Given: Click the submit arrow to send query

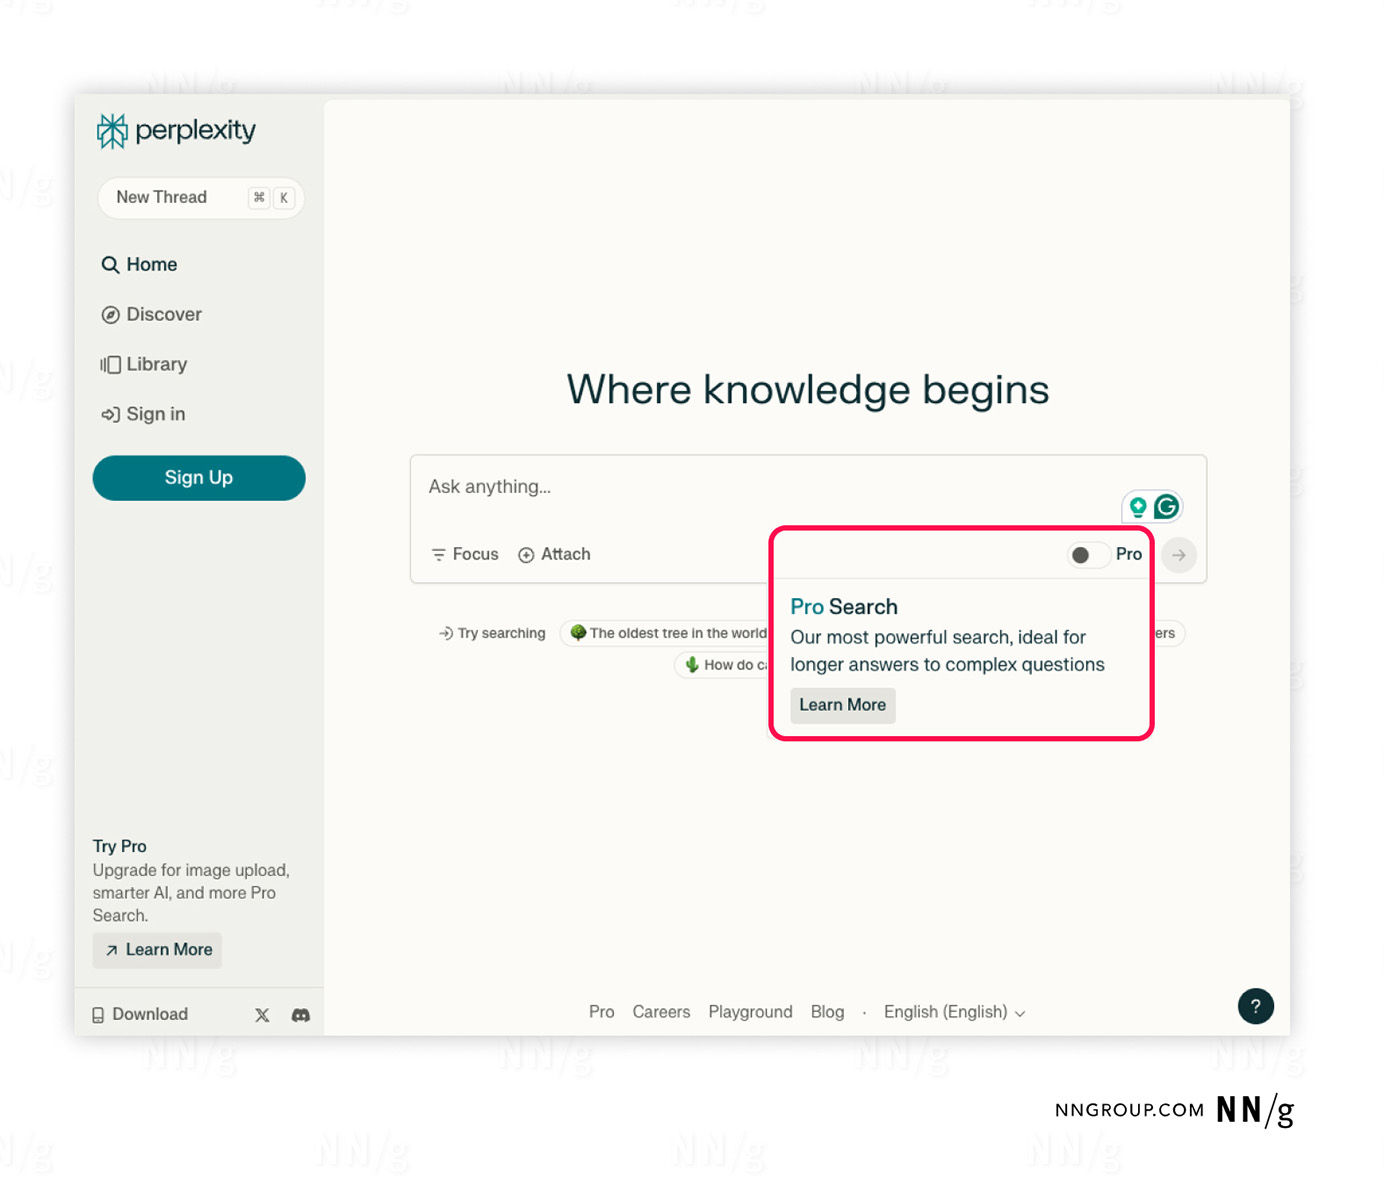Looking at the screenshot, I should 1179,555.
